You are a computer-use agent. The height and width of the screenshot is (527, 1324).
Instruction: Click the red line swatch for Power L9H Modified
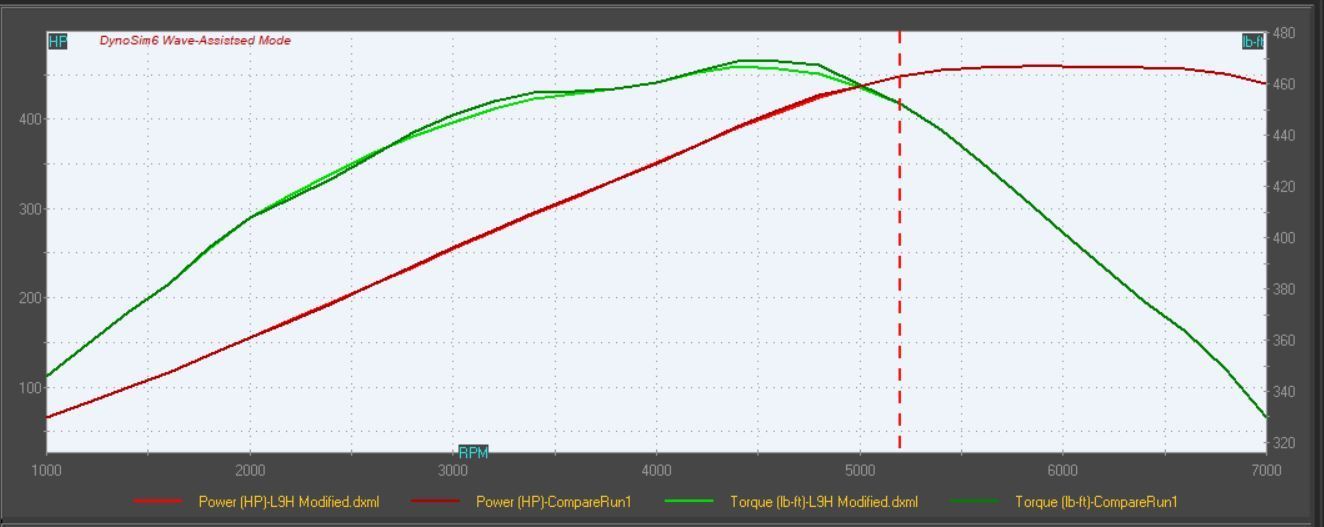[x=159, y=502]
